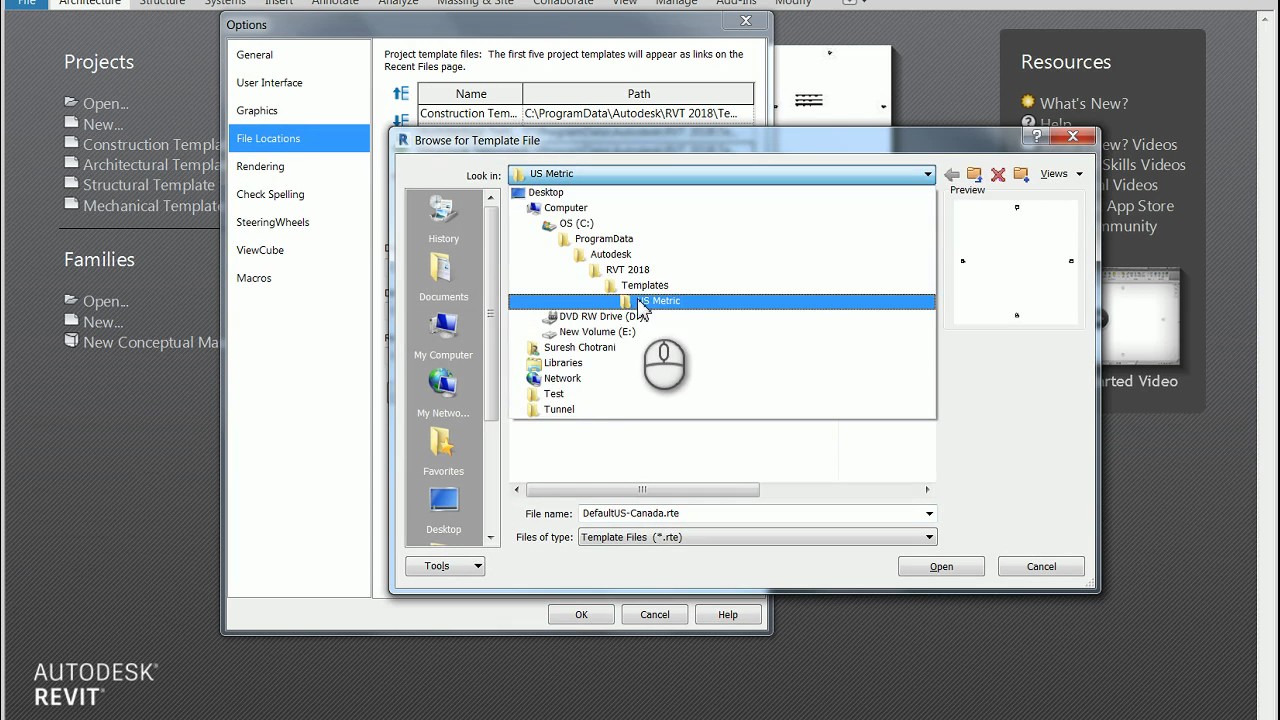Select ViewCube in Options
1280x720 pixels.
(299, 251)
